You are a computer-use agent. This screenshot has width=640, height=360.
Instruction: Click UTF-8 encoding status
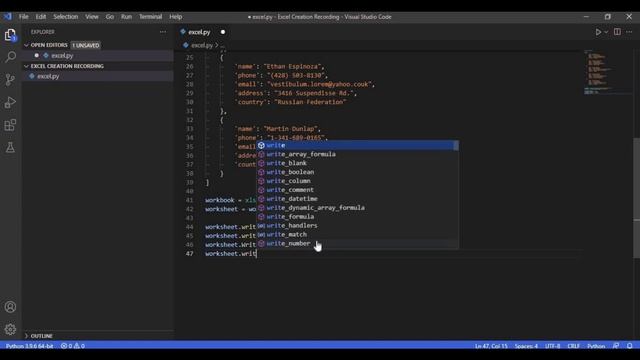pos(553,346)
